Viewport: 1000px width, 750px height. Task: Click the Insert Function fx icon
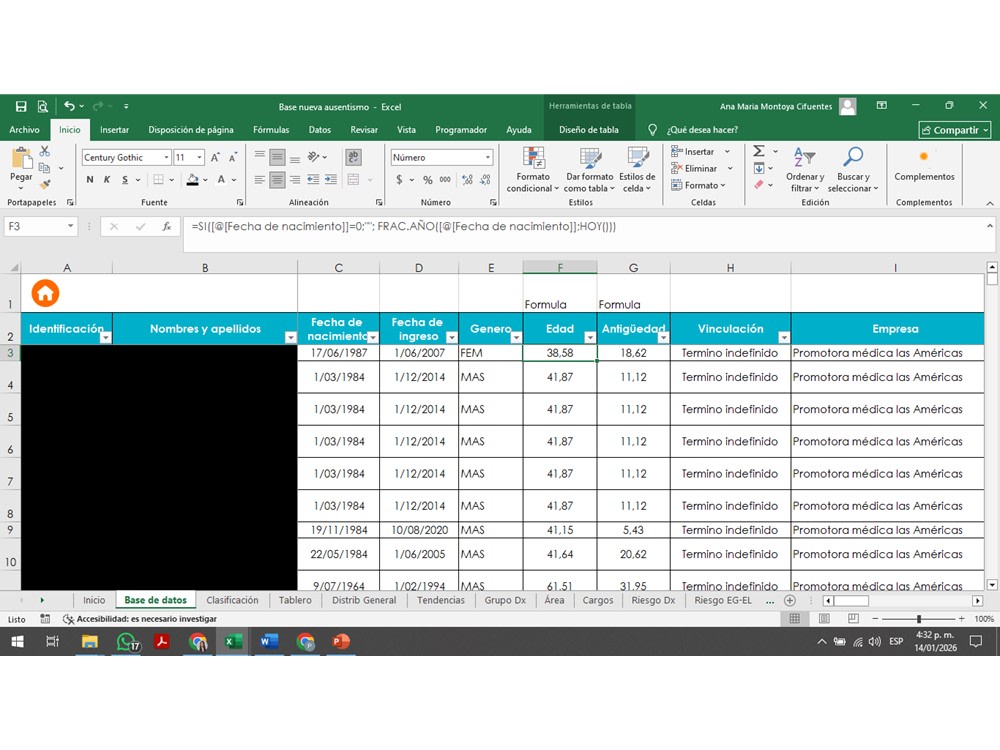(167, 226)
